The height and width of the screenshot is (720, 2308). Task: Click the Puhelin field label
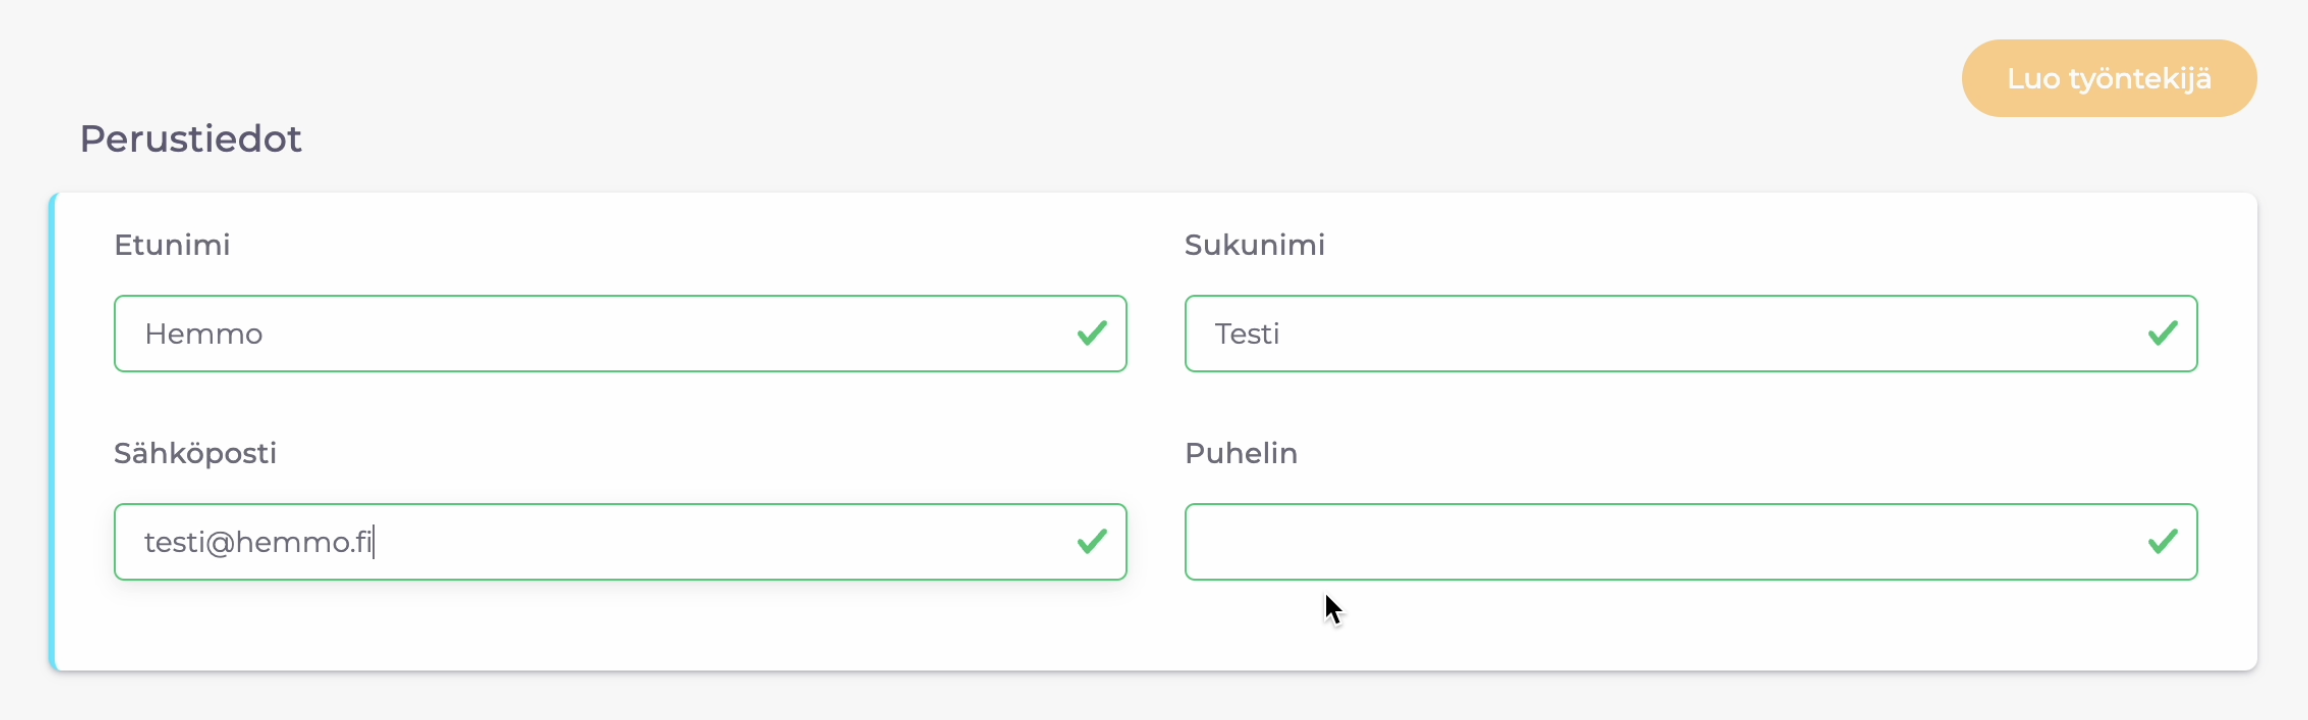pyautogui.click(x=1241, y=453)
